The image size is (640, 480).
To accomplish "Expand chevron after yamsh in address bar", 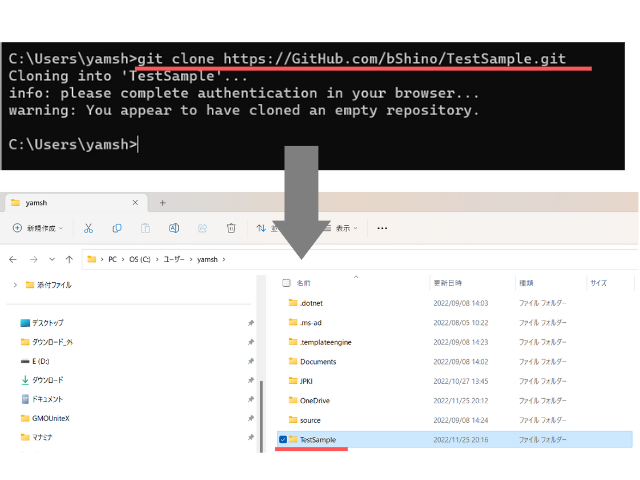I will 224,260.
